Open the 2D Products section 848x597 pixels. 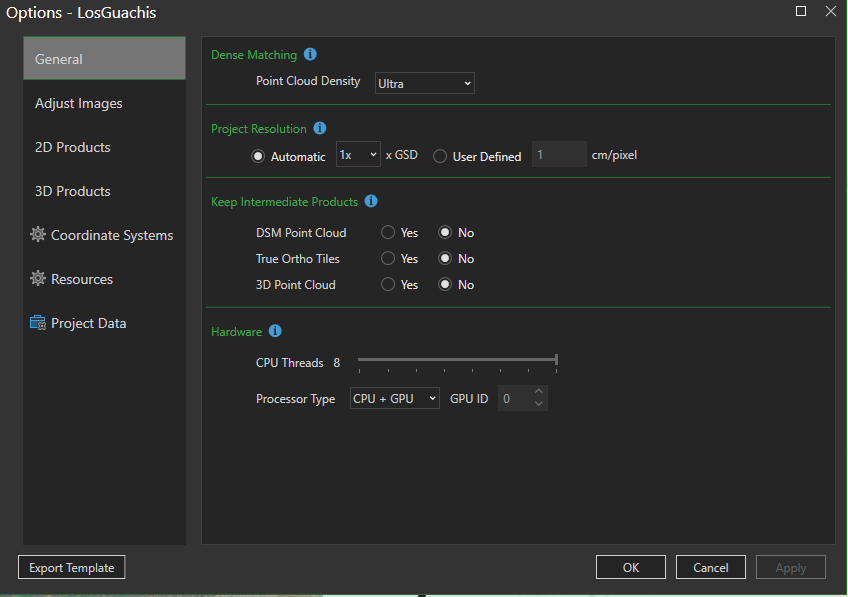[104, 147]
